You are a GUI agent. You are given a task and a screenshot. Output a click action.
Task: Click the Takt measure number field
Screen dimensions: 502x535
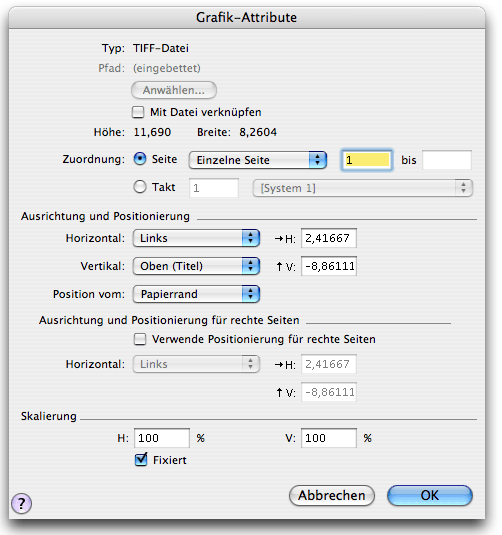(x=214, y=188)
